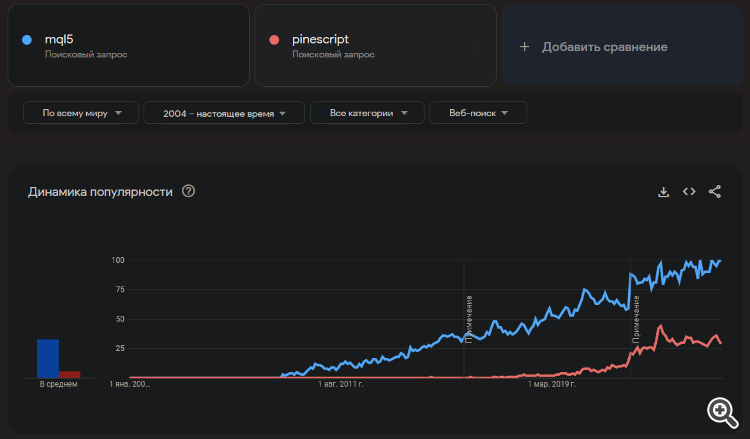Expand the По всему миру region dropdown
Screen dimensions: 750x439
point(80,113)
